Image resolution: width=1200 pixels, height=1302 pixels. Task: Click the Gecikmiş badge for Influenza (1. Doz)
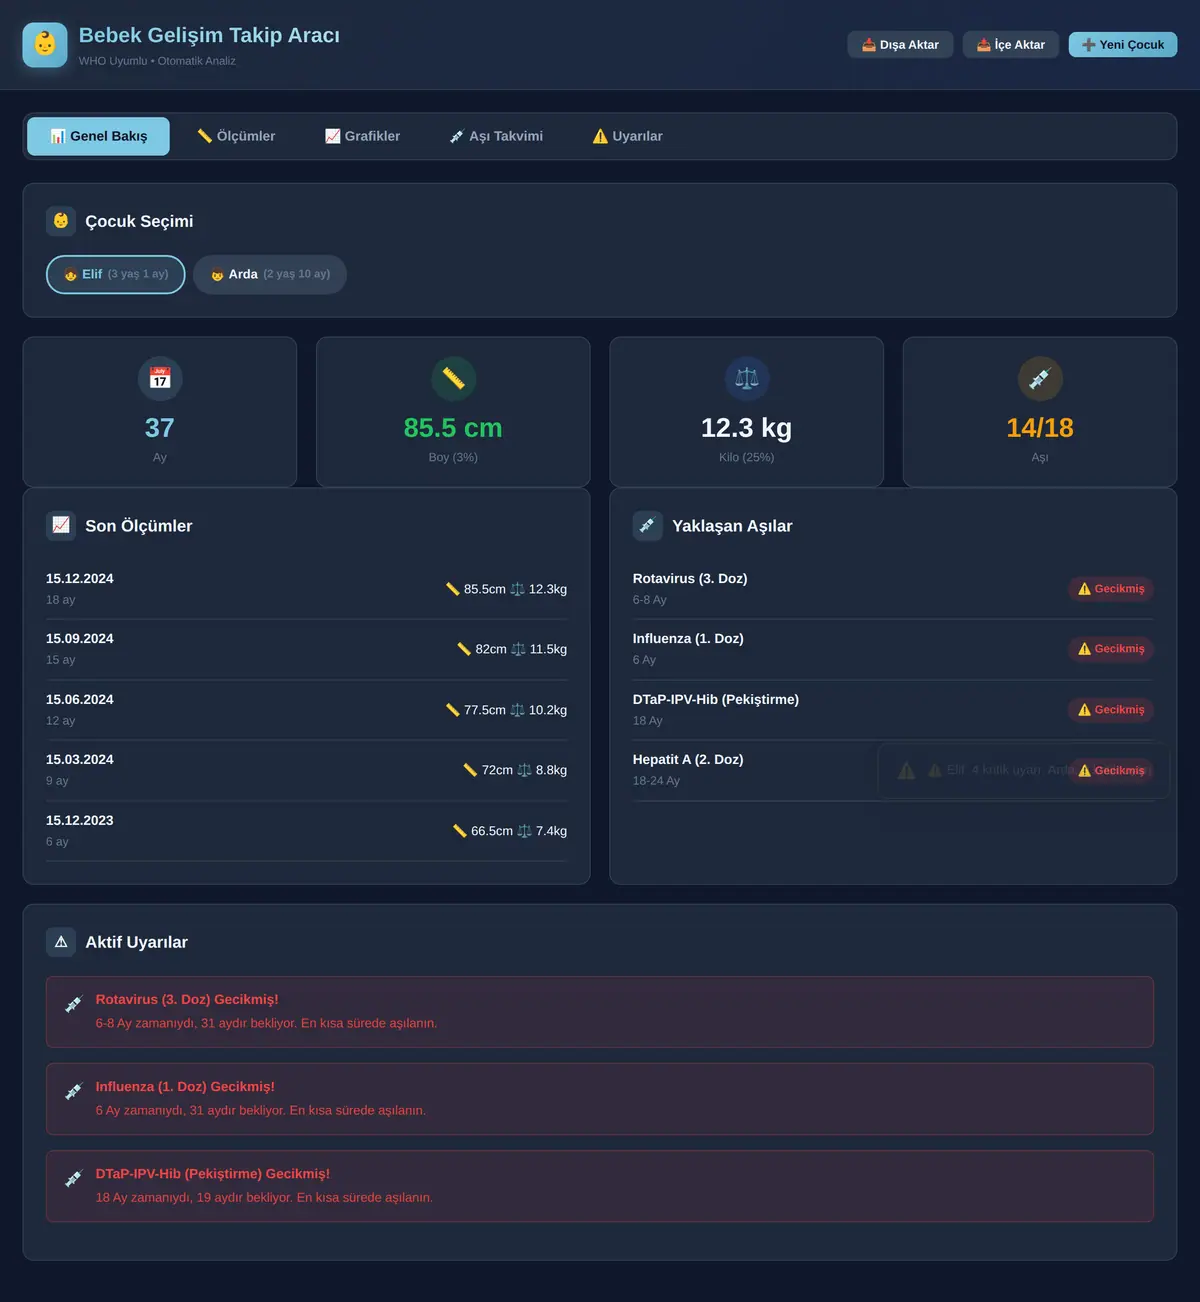pyautogui.click(x=1111, y=649)
